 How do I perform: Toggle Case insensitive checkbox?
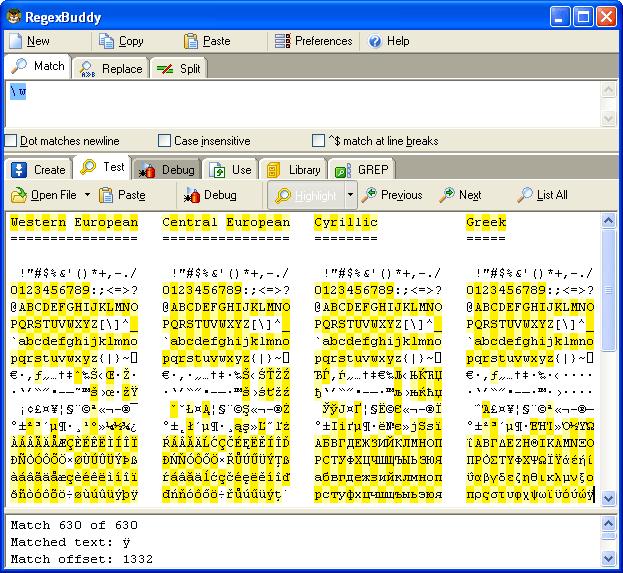pos(164,141)
